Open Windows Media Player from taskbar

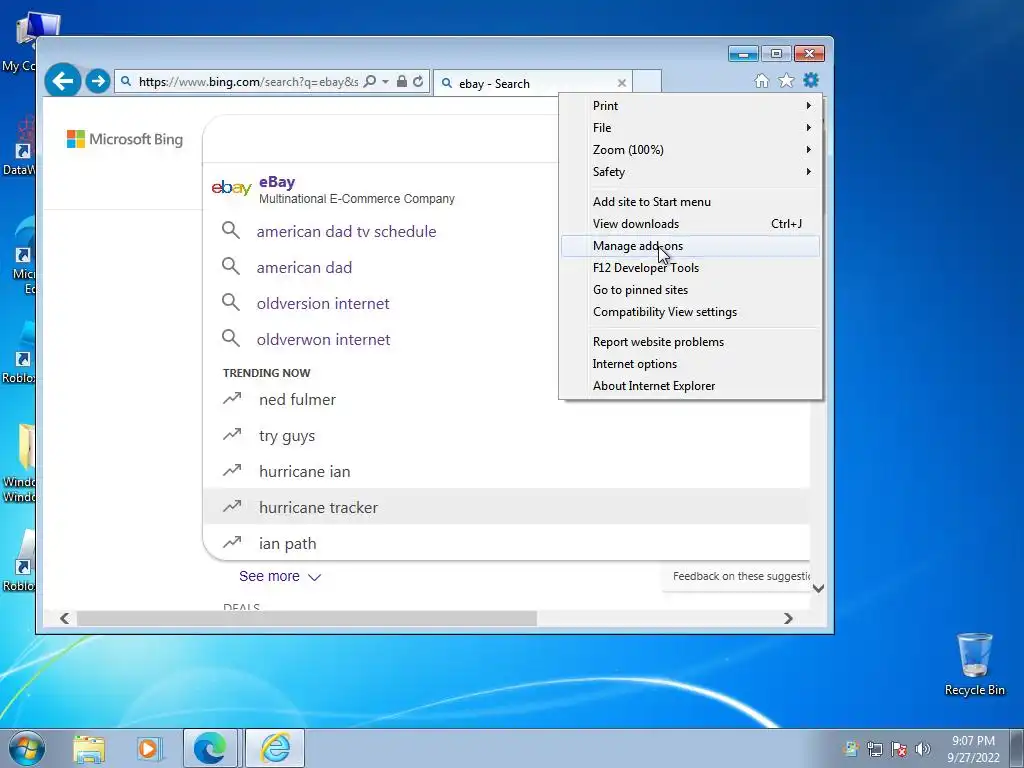[148, 748]
